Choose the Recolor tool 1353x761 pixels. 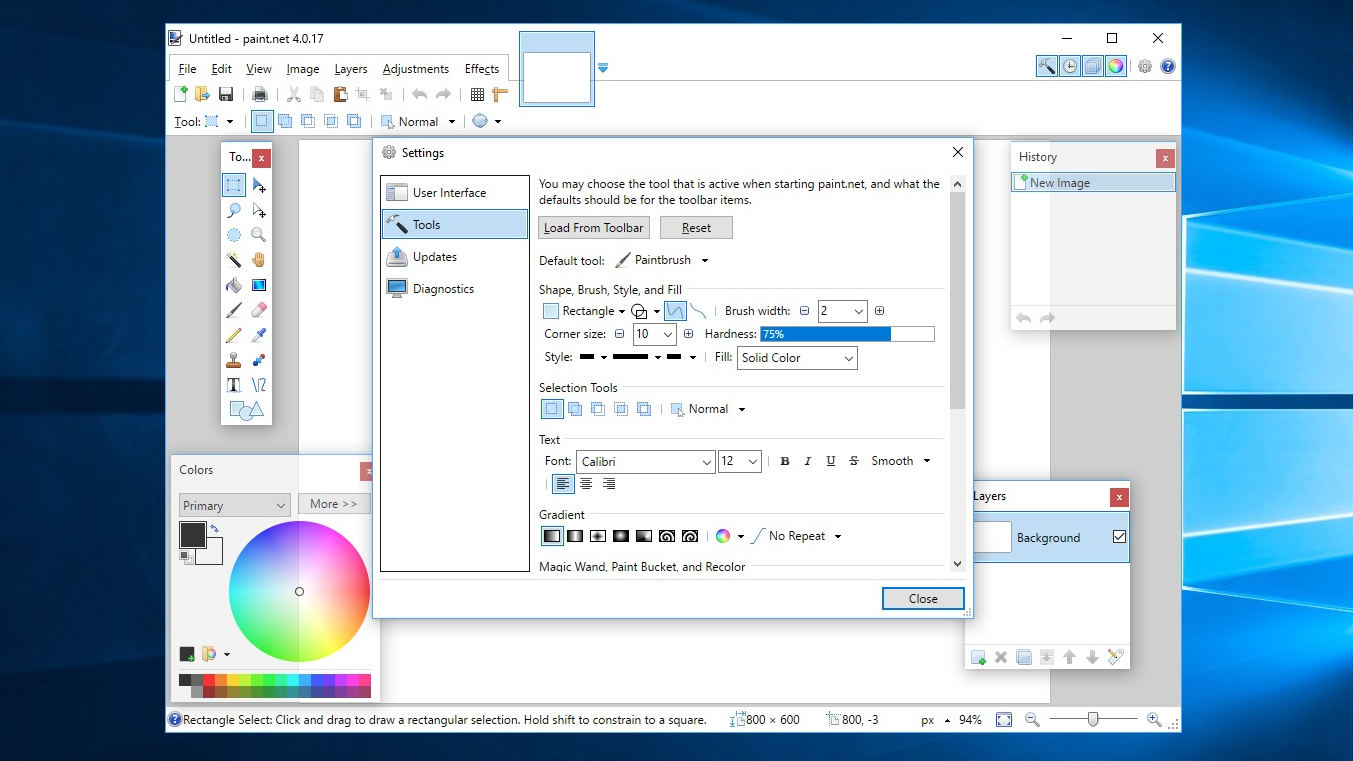coord(259,360)
